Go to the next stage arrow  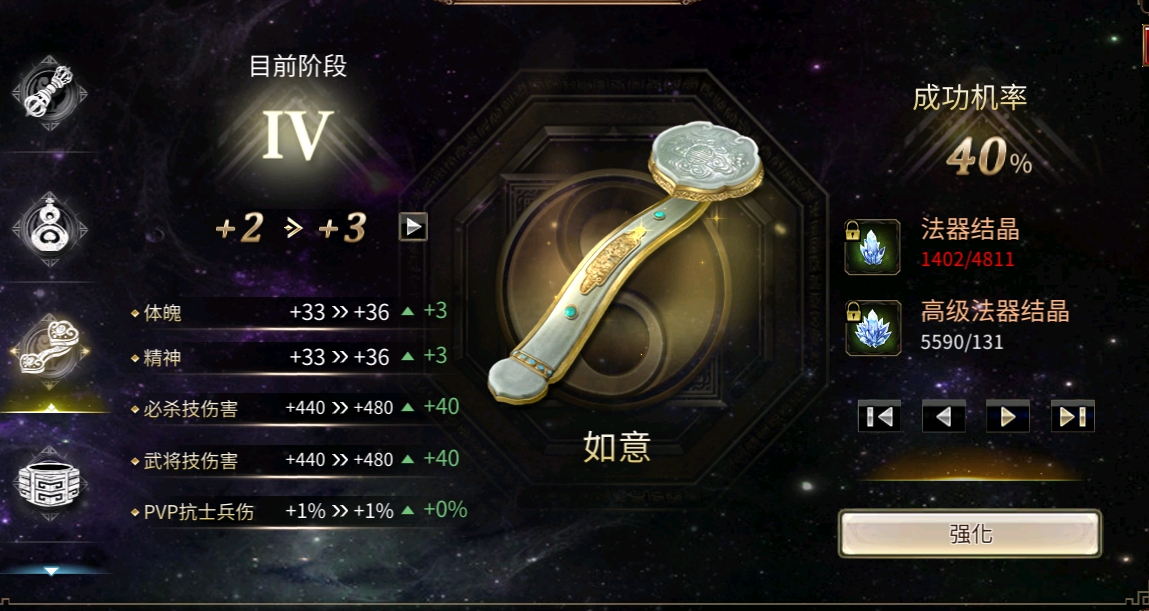pos(1008,416)
